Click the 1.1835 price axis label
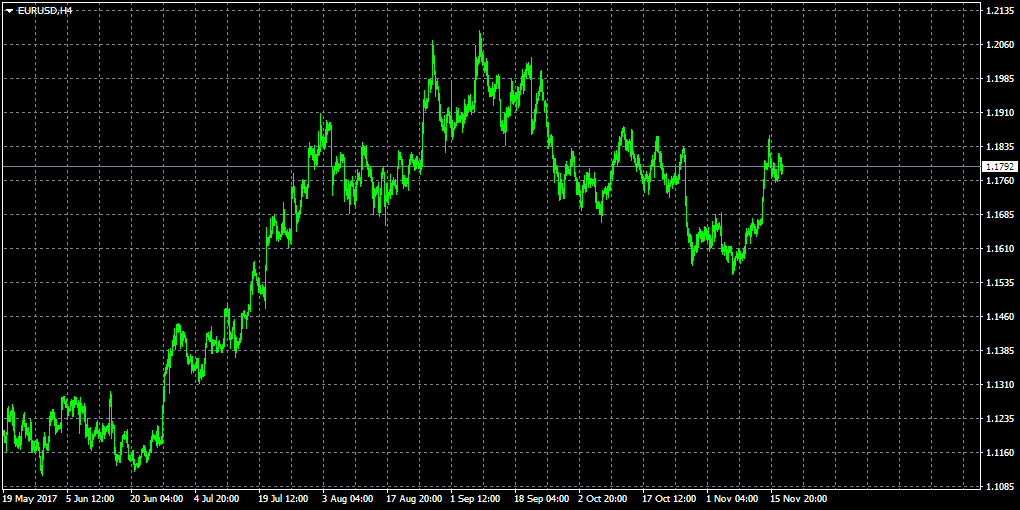Viewport: 1020px width, 510px height. (999, 147)
